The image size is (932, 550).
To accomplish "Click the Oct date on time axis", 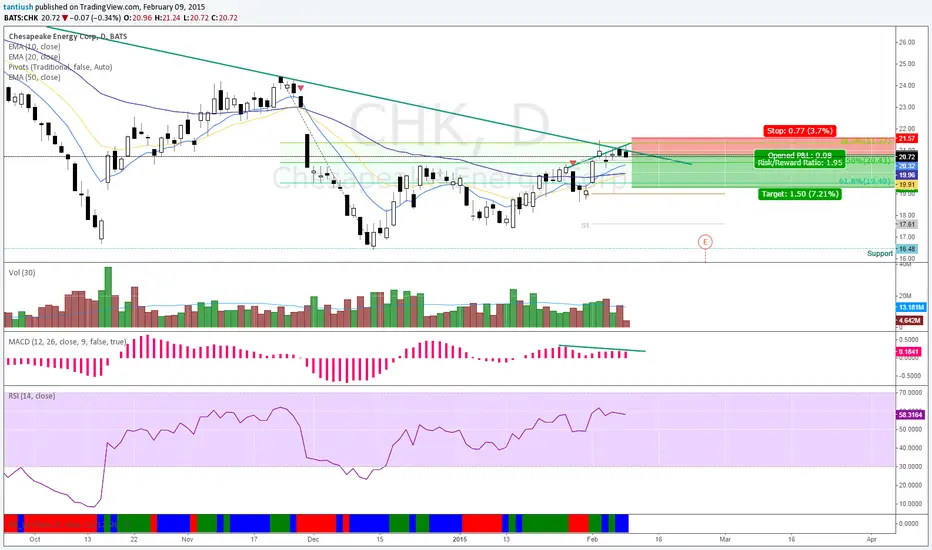I will coord(35,539).
